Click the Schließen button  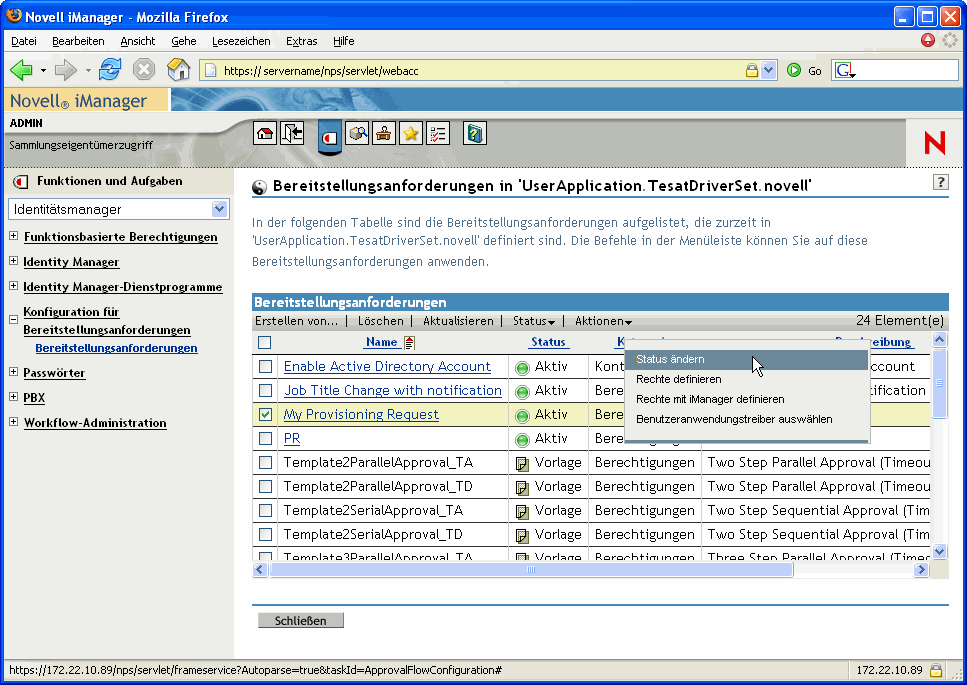click(x=300, y=620)
